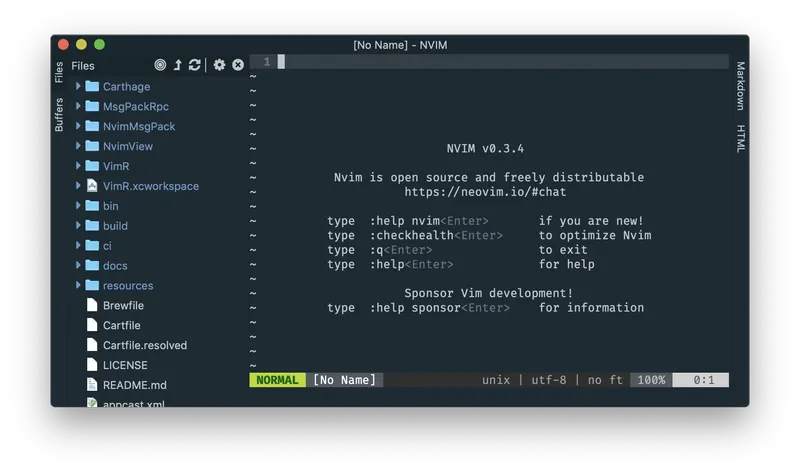Click the show current buffer target icon
The image size is (800, 474).
click(x=160, y=65)
